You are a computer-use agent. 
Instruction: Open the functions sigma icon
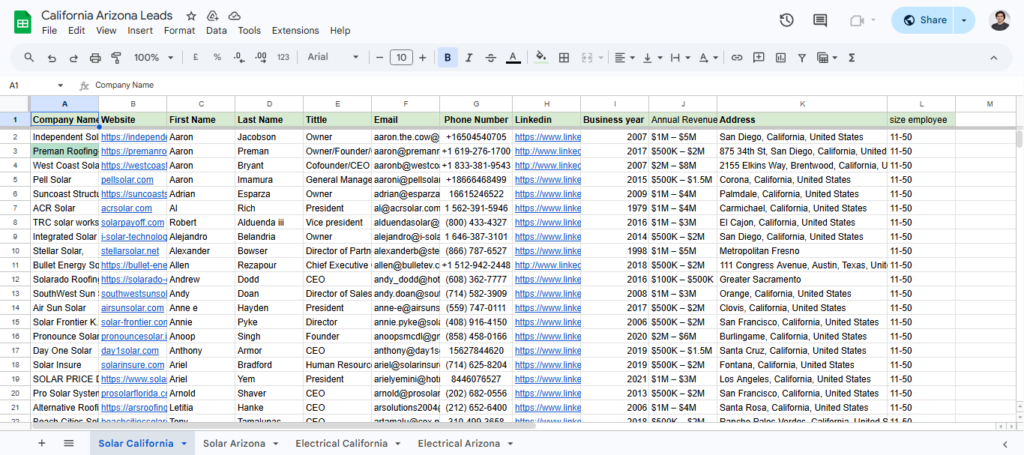click(x=852, y=57)
